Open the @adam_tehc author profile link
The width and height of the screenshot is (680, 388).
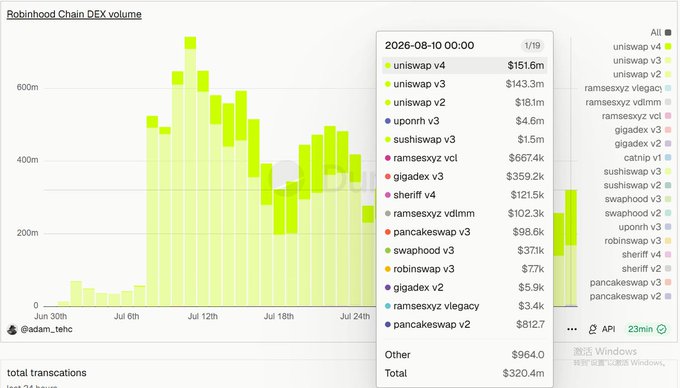tap(47, 329)
